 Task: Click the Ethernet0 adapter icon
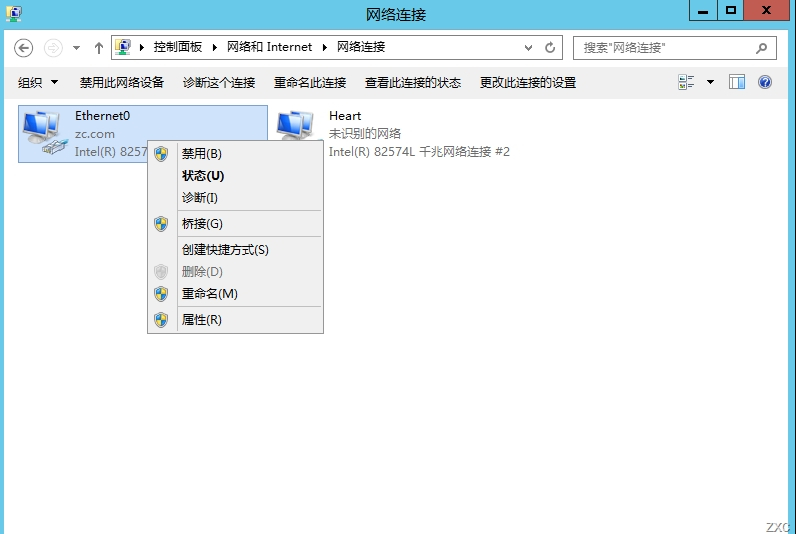pyautogui.click(x=45, y=133)
